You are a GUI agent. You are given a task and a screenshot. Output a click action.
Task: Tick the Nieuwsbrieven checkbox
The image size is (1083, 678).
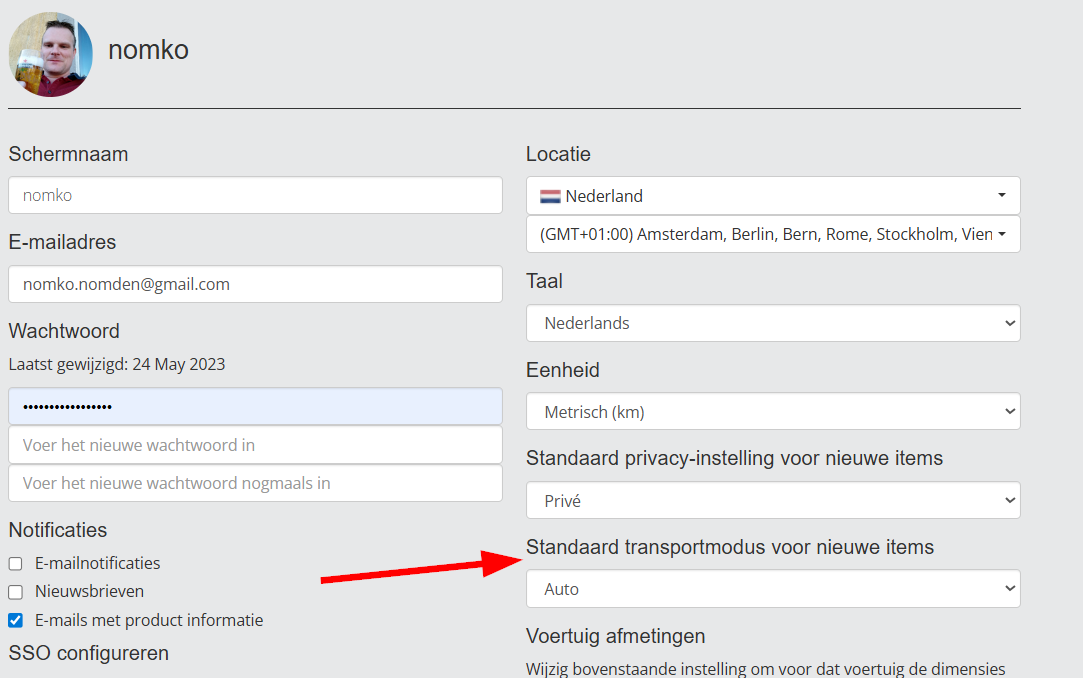16,592
